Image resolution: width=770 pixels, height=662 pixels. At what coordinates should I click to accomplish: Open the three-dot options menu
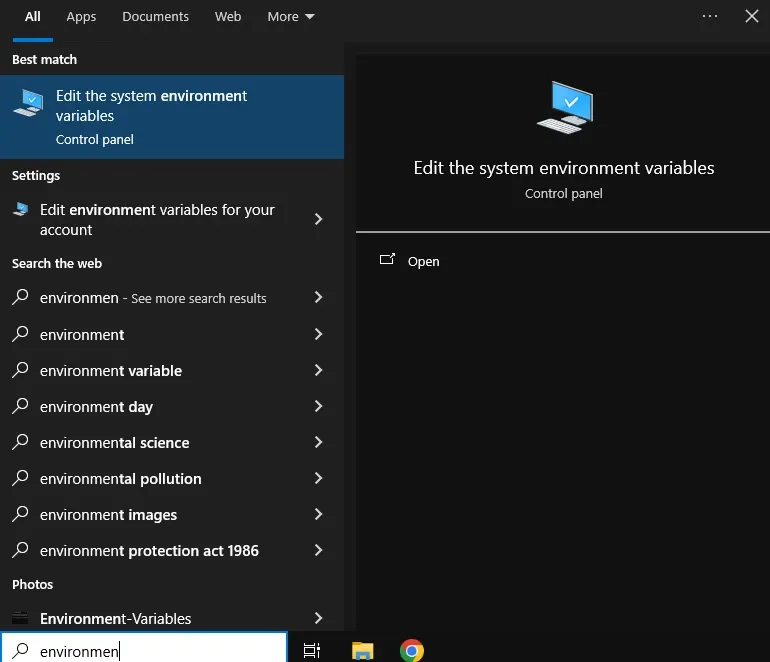click(x=710, y=16)
